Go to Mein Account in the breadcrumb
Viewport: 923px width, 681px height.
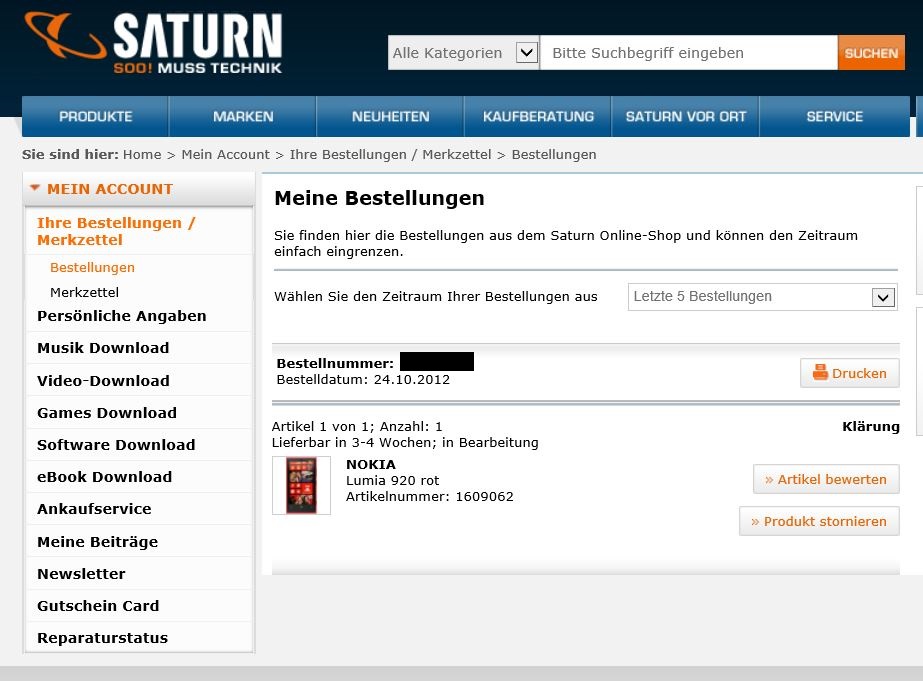(225, 155)
